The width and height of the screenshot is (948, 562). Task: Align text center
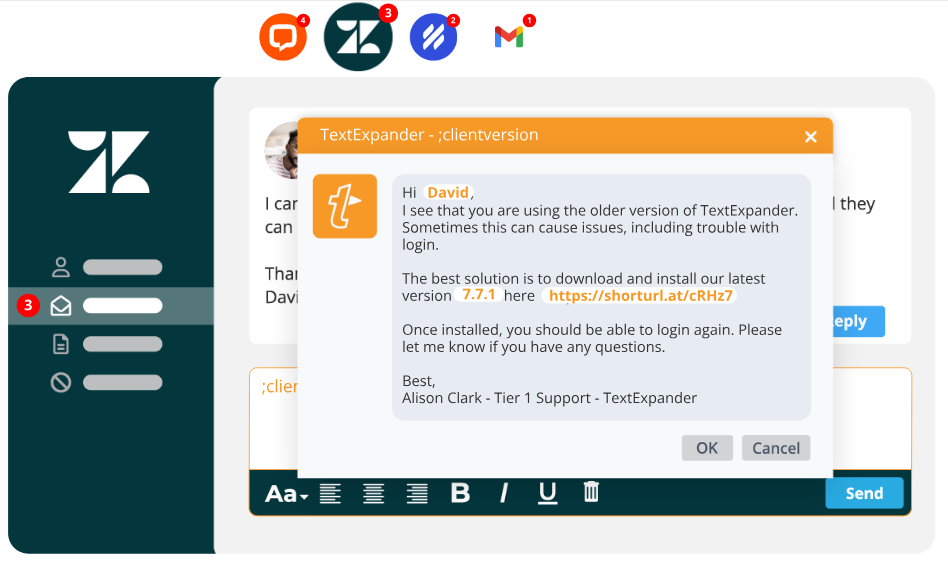(374, 493)
